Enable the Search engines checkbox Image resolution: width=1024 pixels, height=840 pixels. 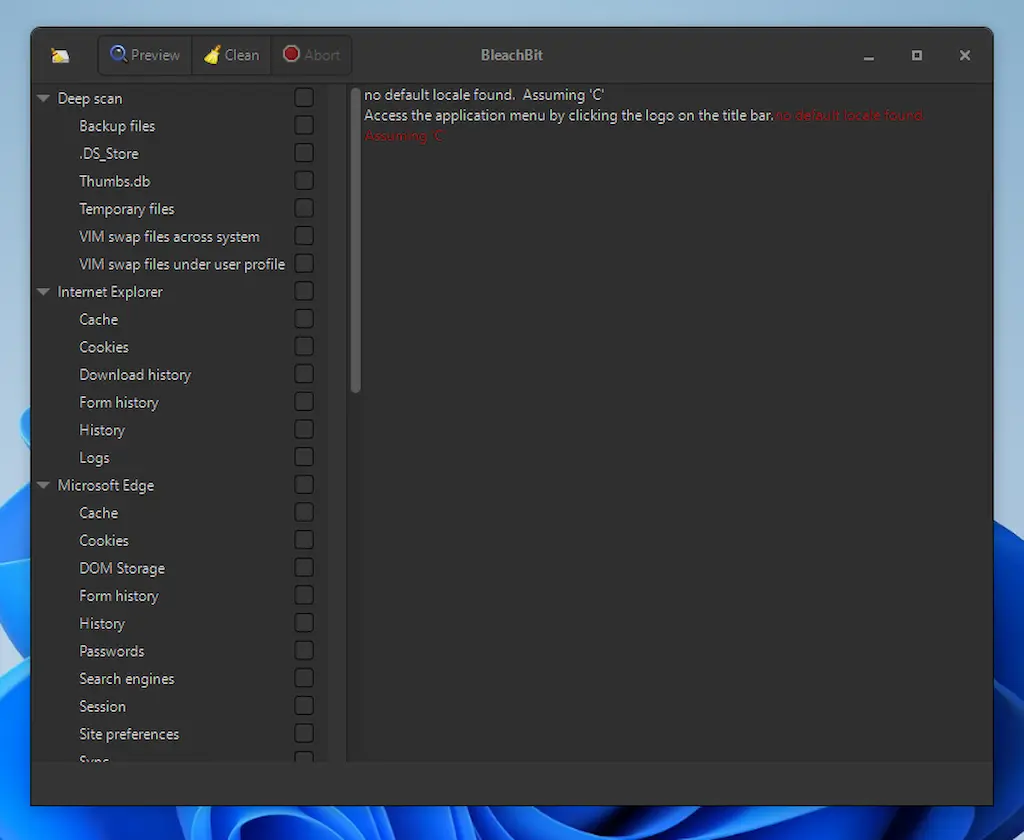304,678
